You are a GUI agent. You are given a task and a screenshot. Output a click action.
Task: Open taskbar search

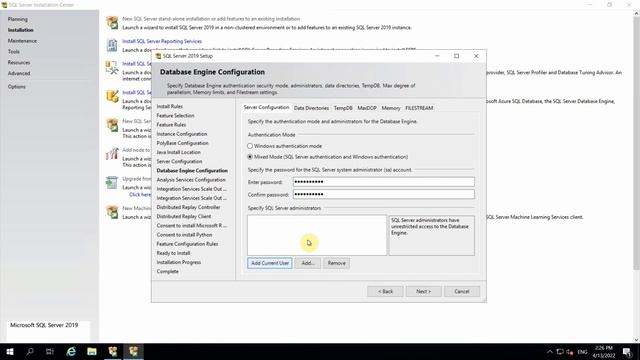(30, 351)
